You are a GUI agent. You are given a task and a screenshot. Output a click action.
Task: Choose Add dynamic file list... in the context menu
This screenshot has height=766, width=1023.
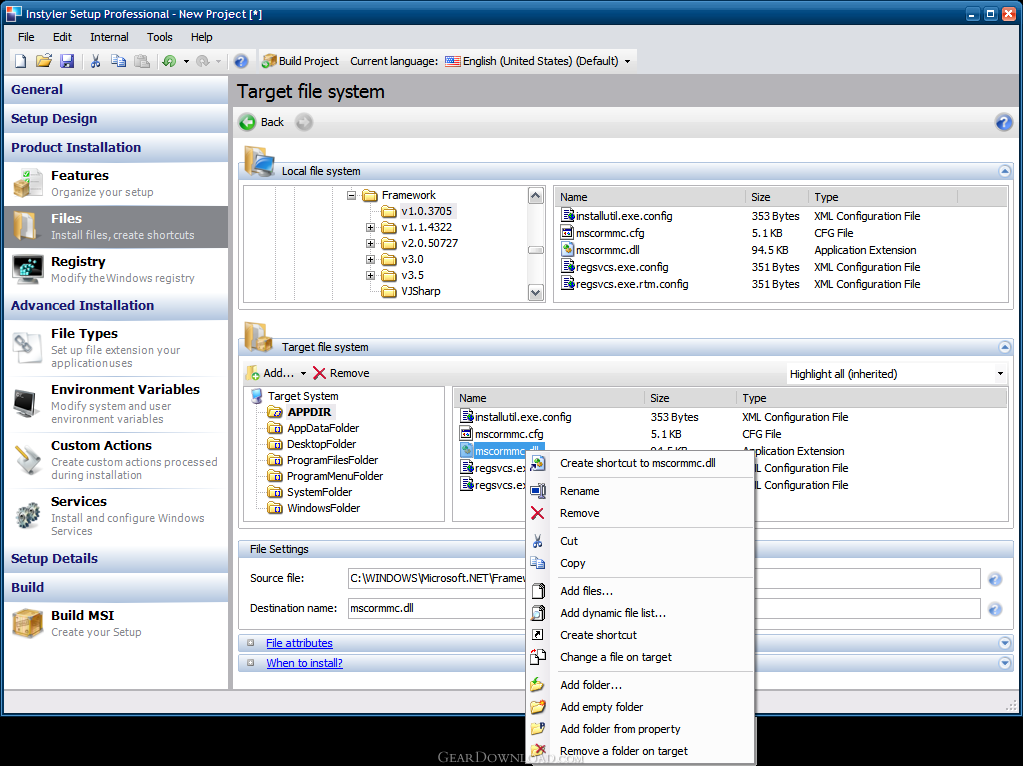[x=640, y=613]
